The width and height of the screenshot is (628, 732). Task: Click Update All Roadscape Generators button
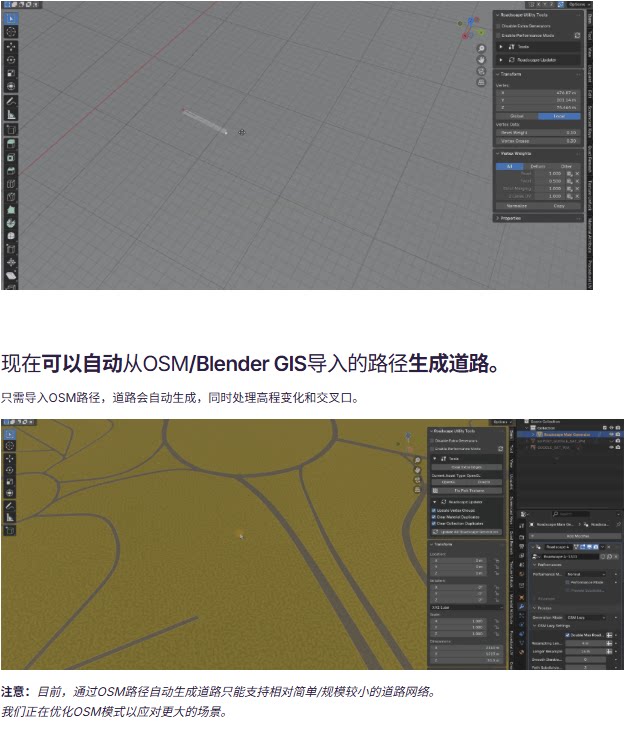pyautogui.click(x=467, y=532)
